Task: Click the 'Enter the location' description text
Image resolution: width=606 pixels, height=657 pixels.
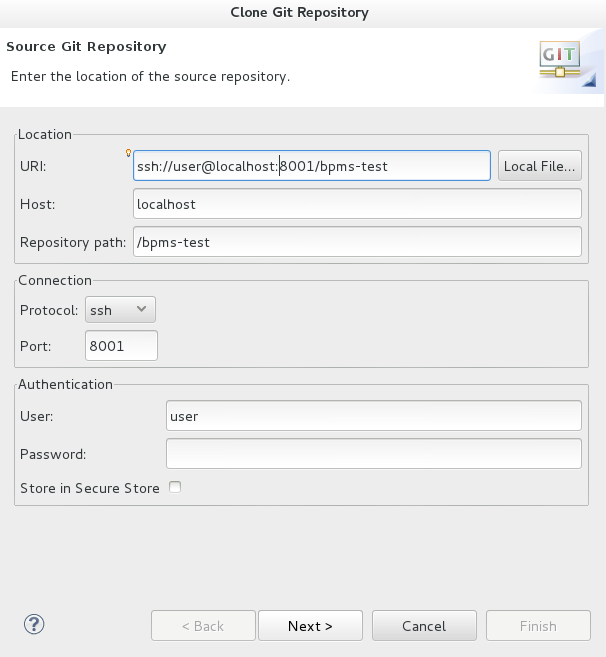Action: point(150,76)
